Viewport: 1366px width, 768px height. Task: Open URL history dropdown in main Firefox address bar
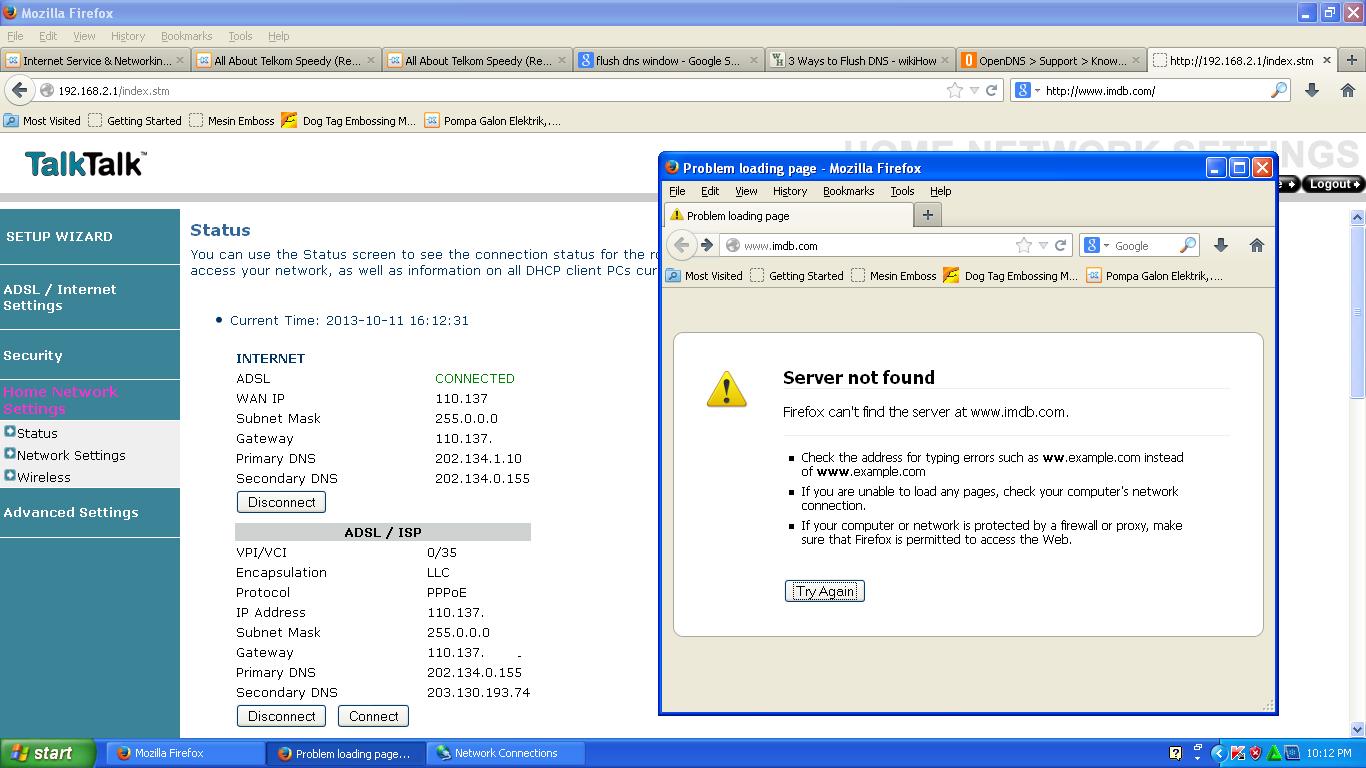[974, 90]
